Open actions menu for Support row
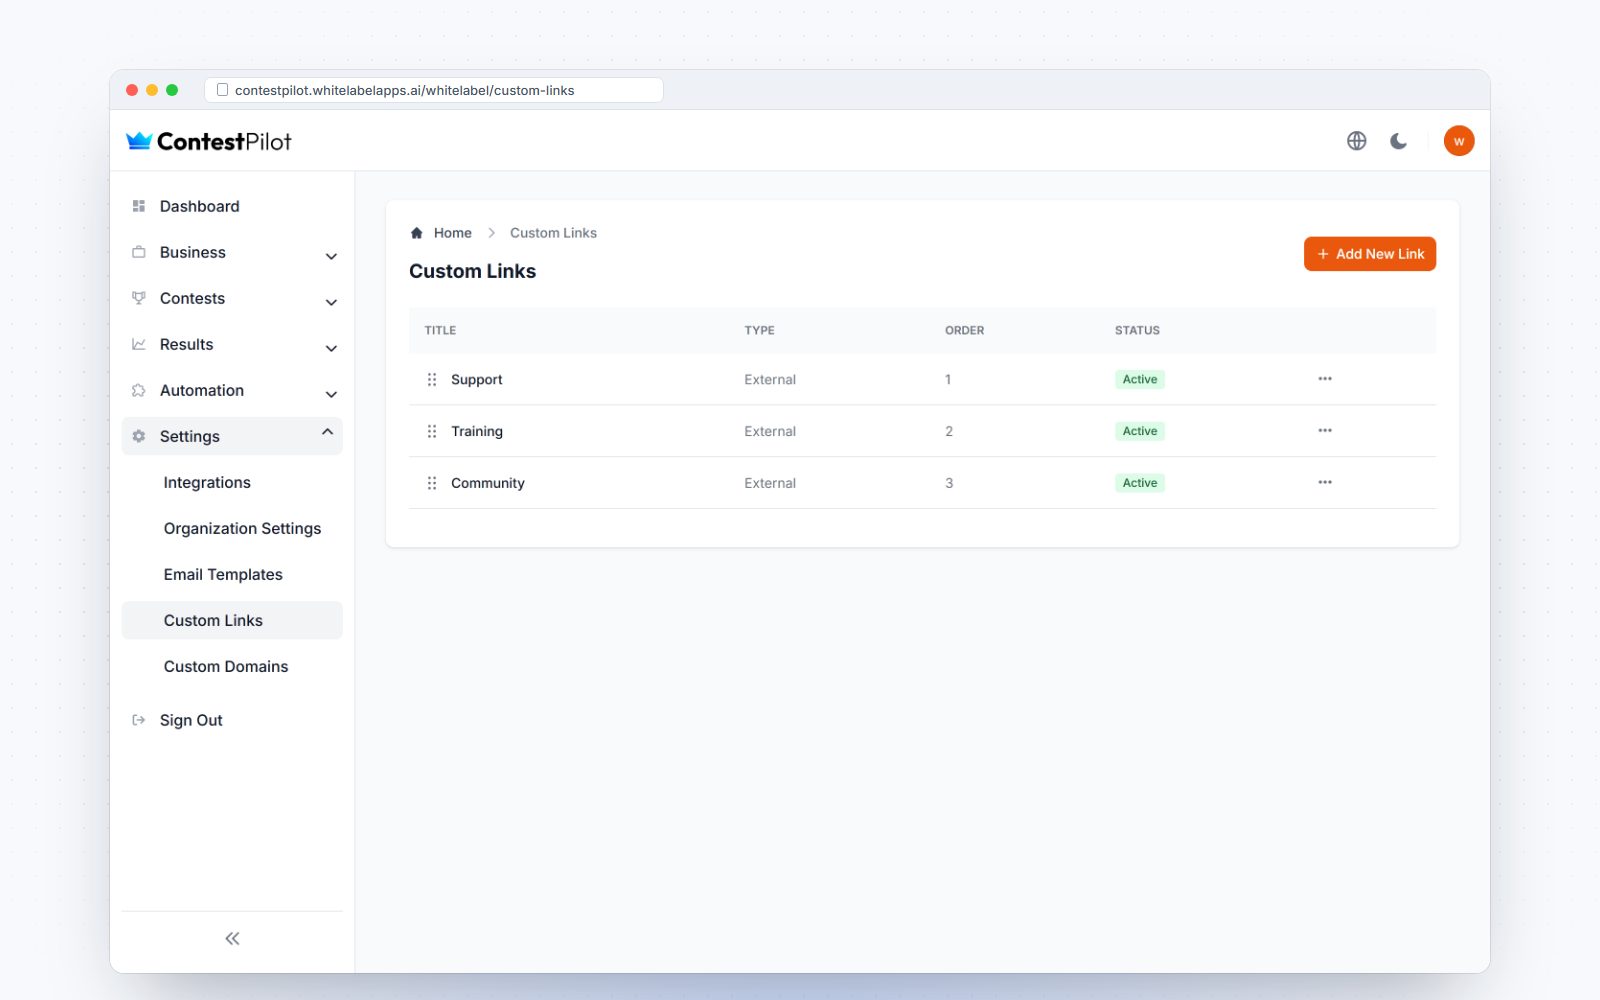This screenshot has width=1600, height=1000. tap(1325, 379)
